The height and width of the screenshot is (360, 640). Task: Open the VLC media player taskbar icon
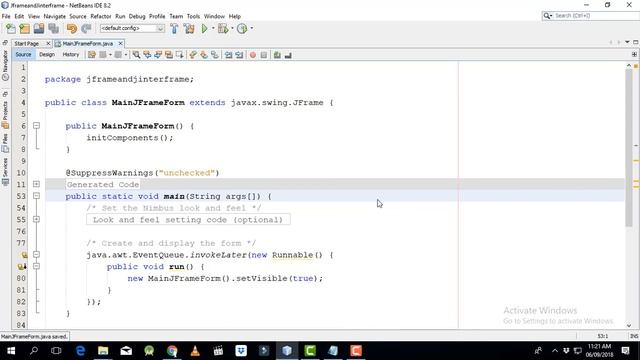tap(195, 351)
